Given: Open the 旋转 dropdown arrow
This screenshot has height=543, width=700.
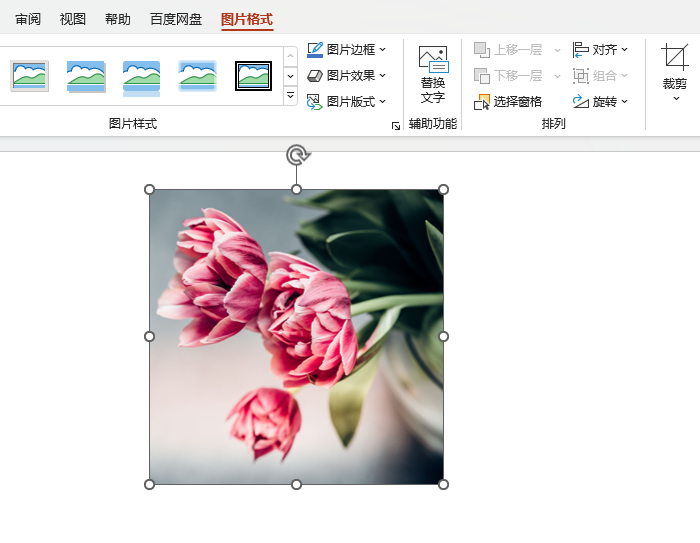Looking at the screenshot, I should tap(625, 102).
